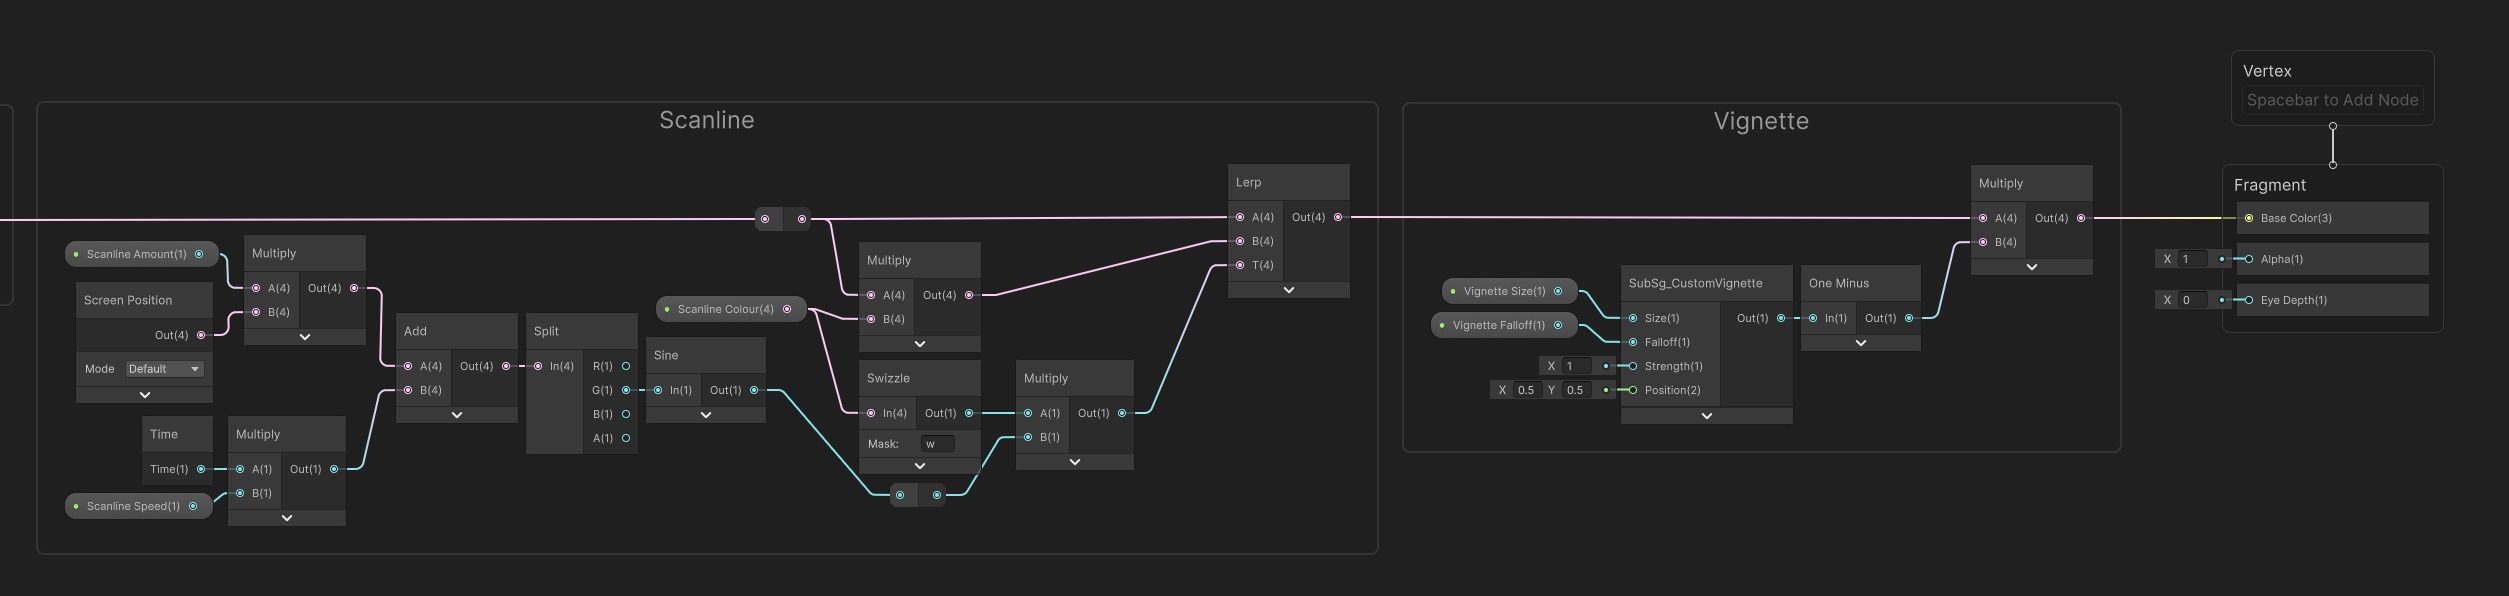Screen dimensions: 2509x596
Task: Select the Split node title
Action: click(x=546, y=331)
